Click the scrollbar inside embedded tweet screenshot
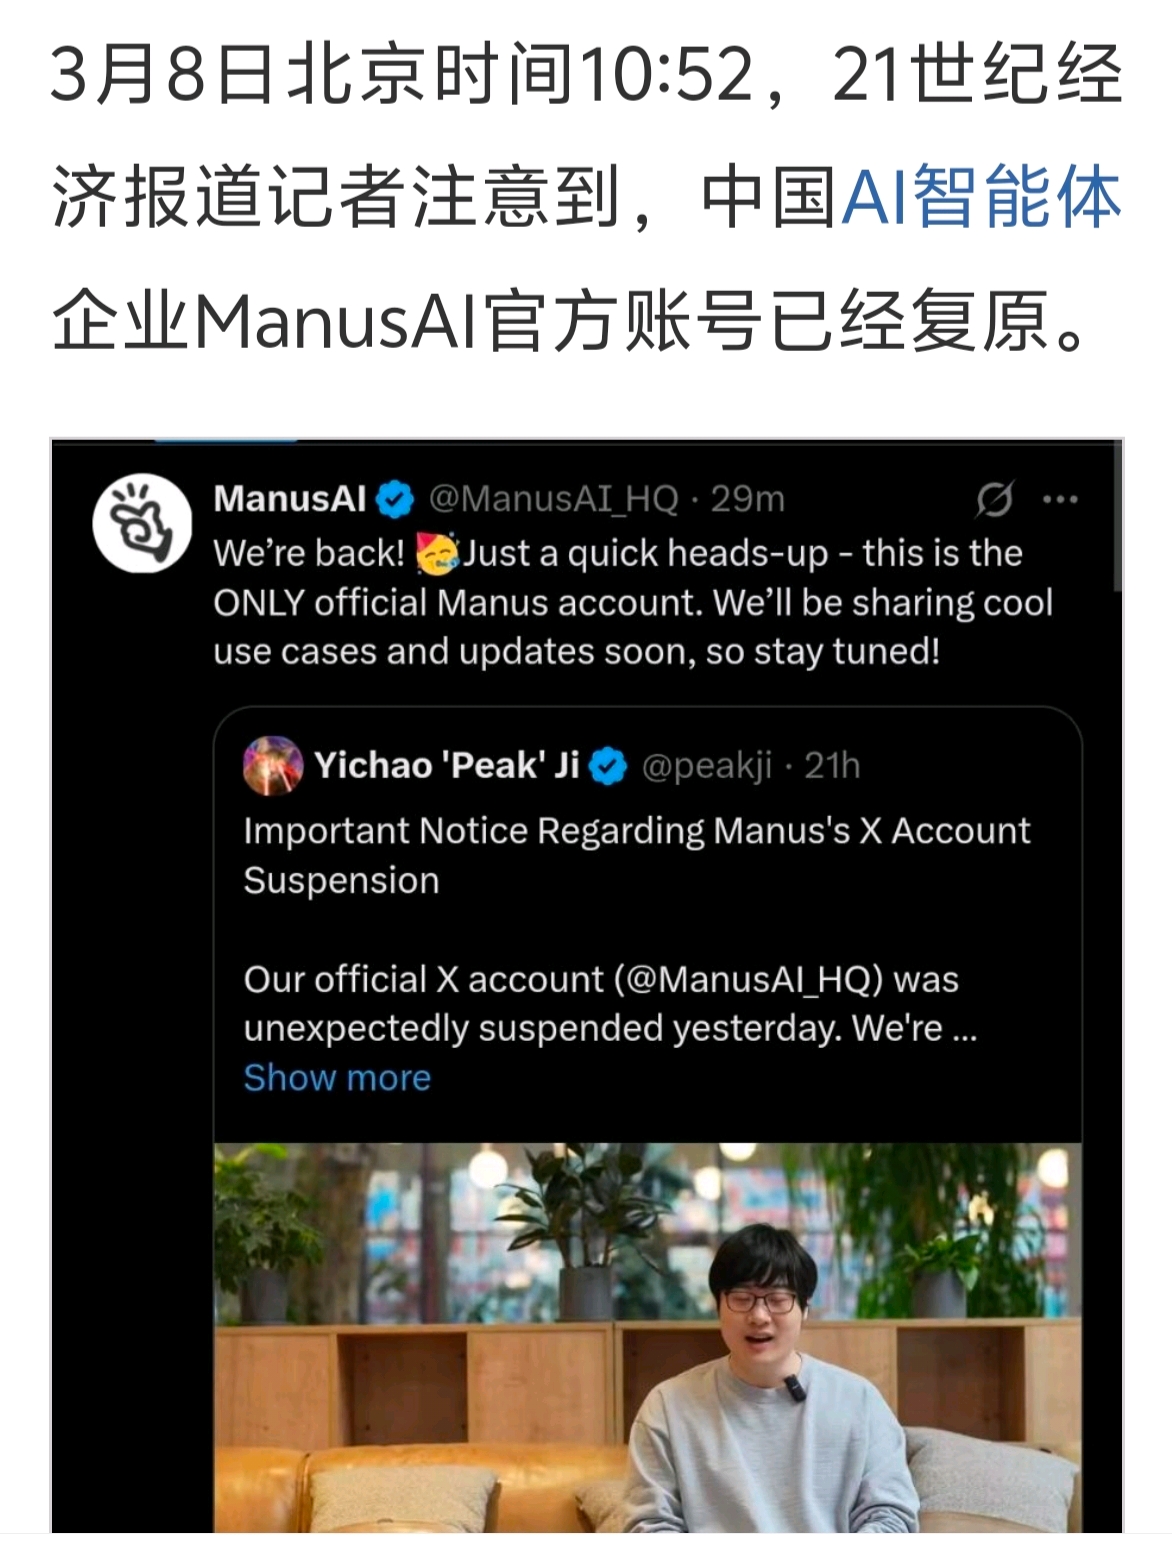Image resolution: width=1172 pixels, height=1544 pixels. 1118,515
